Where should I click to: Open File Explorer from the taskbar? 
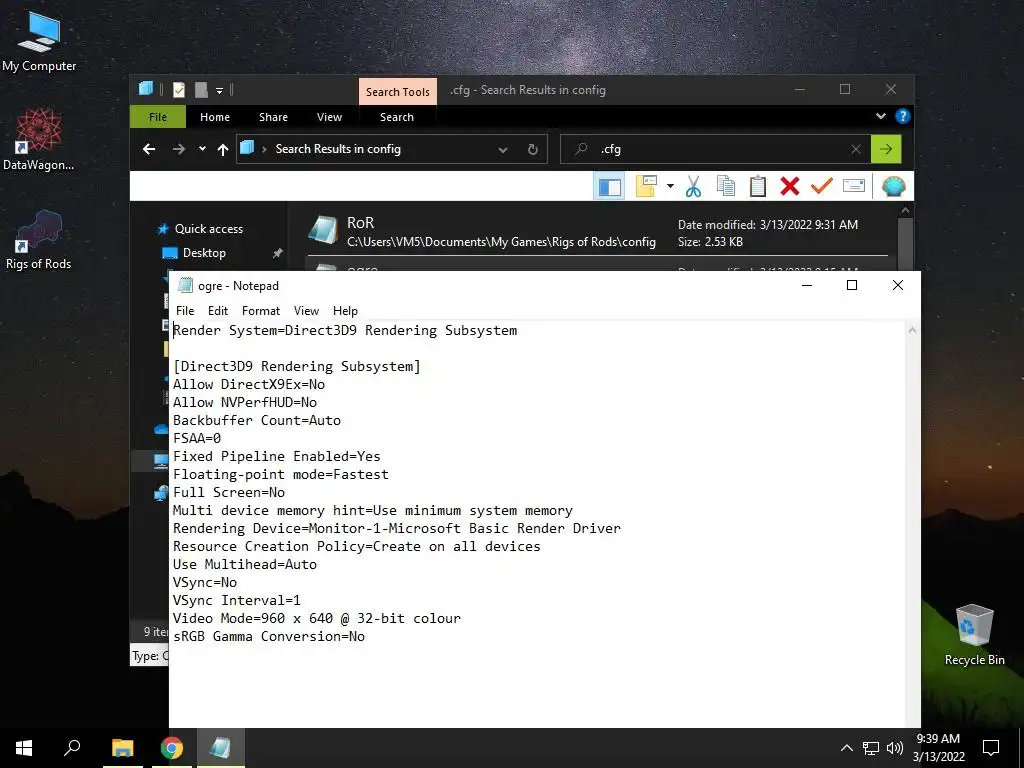(x=122, y=748)
